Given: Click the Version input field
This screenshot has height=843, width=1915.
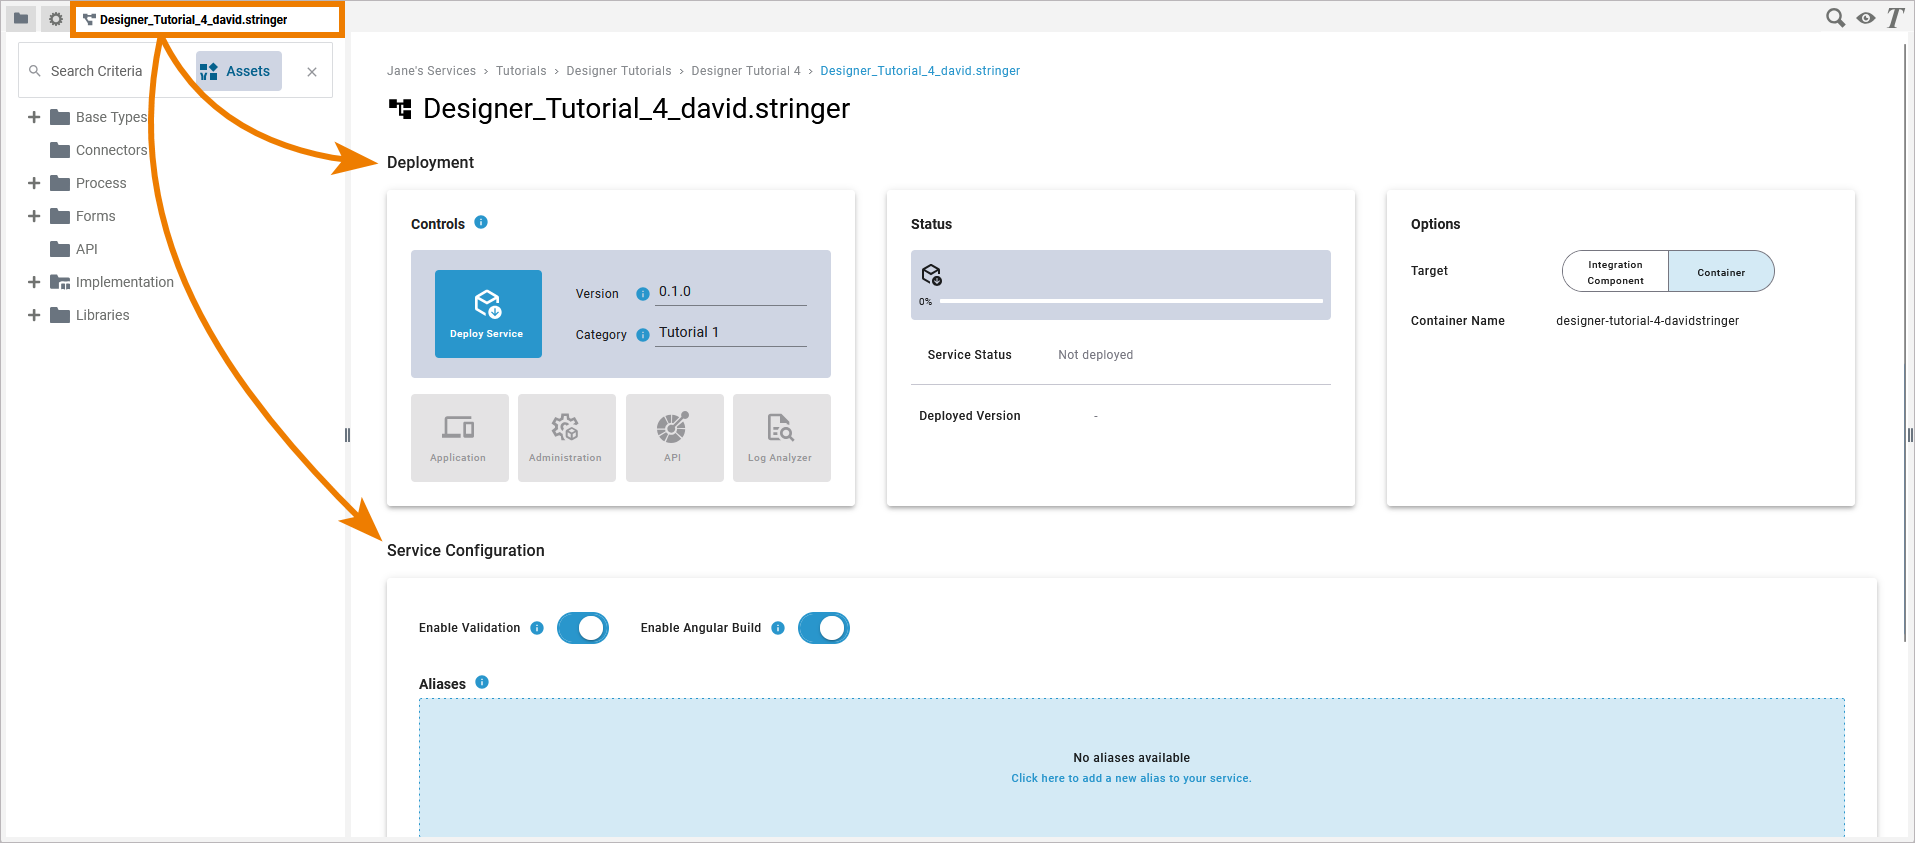Looking at the screenshot, I should pyautogui.click(x=731, y=292).
